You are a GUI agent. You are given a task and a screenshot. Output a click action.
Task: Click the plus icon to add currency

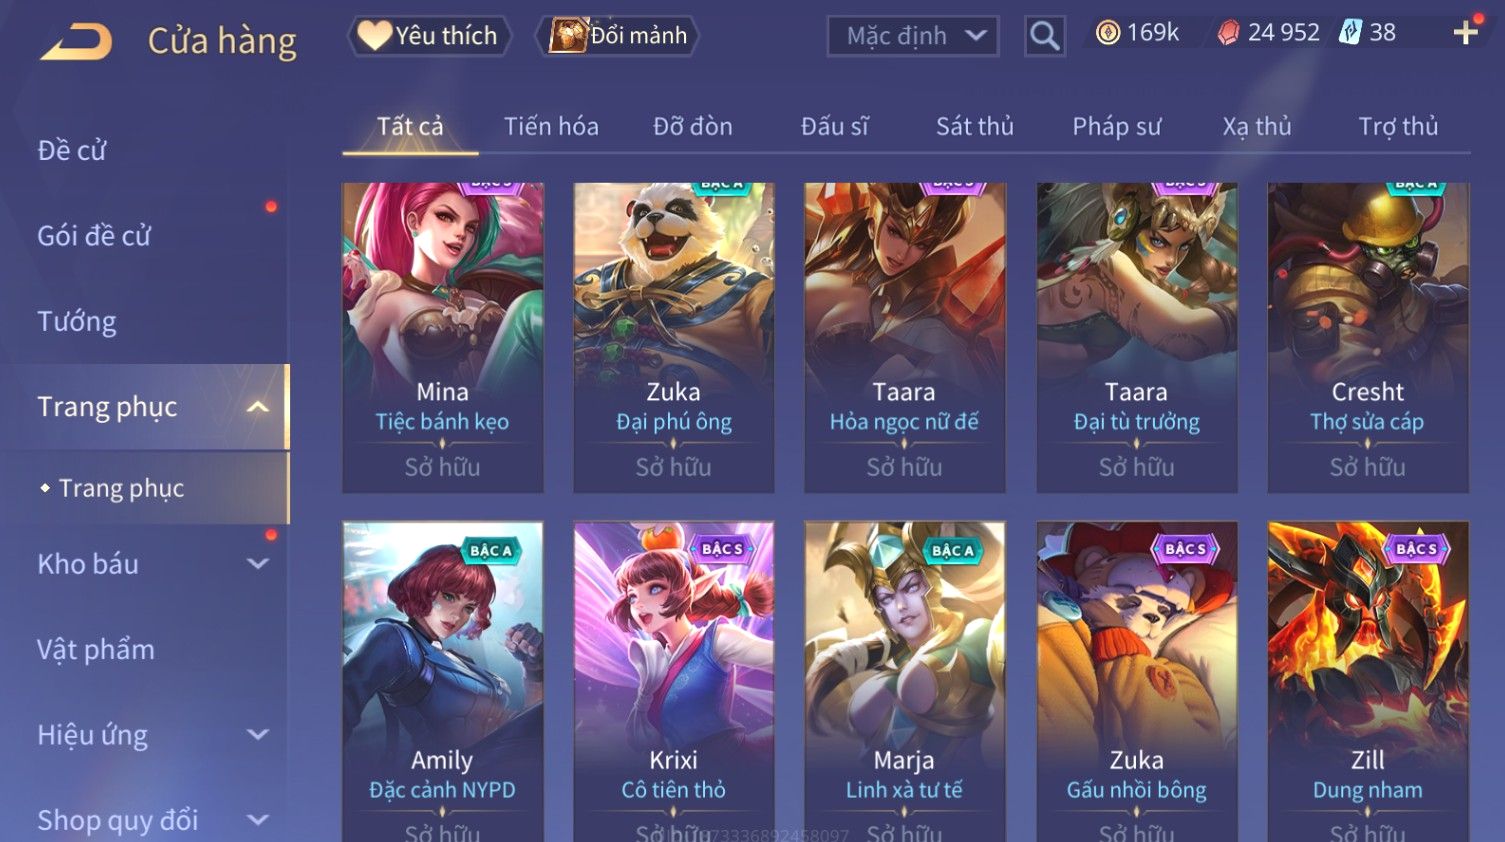pyautogui.click(x=1466, y=33)
